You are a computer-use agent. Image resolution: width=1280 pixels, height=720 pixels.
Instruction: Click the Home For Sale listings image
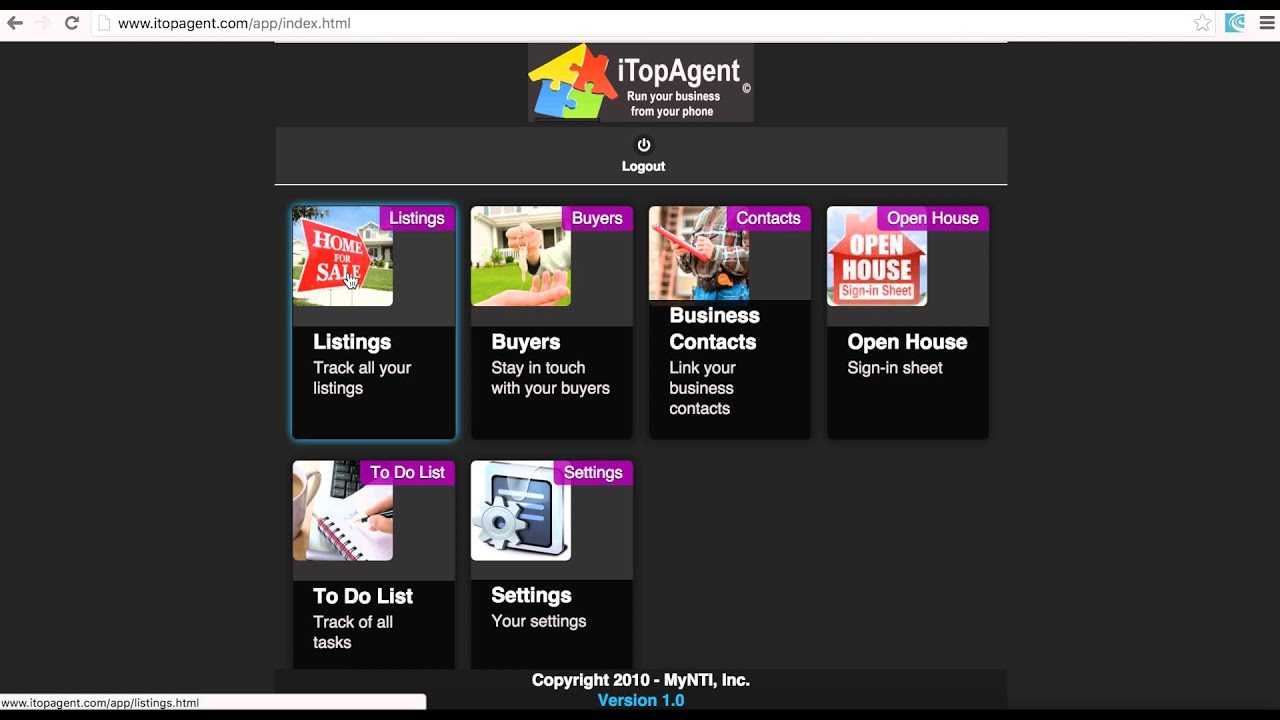tap(342, 256)
